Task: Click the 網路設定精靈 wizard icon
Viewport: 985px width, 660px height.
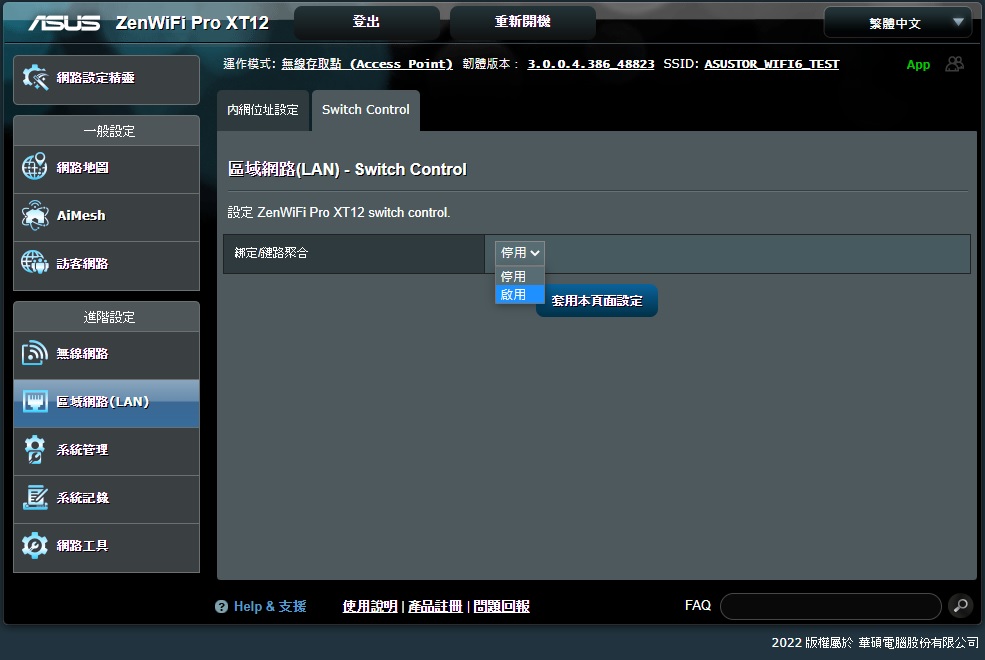Action: coord(35,78)
